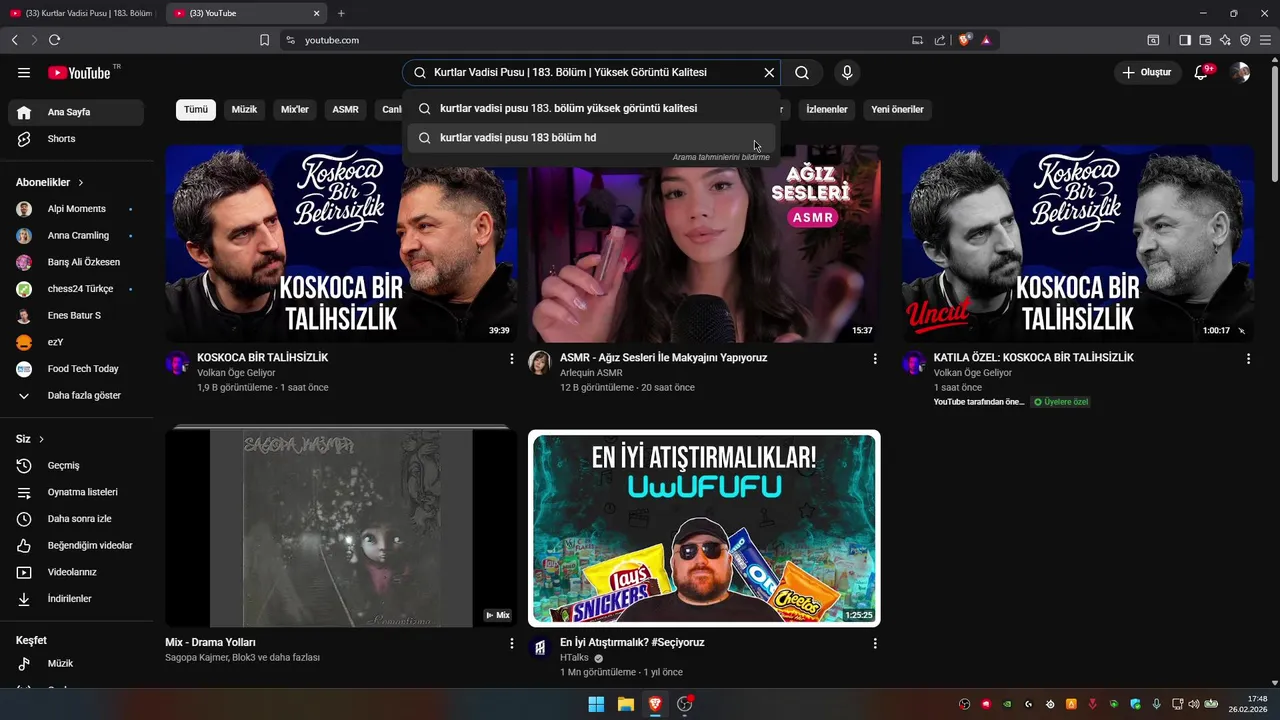Screen dimensions: 1280x720
Task: Select the Yeni öneriler filter chip
Action: click(x=897, y=110)
